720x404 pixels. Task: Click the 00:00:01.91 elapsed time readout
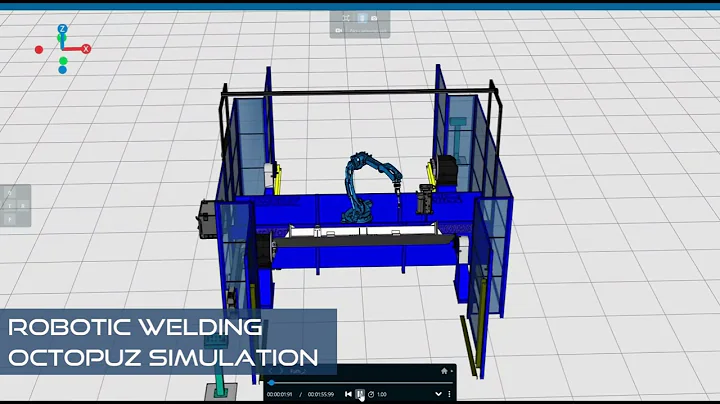[279, 394]
